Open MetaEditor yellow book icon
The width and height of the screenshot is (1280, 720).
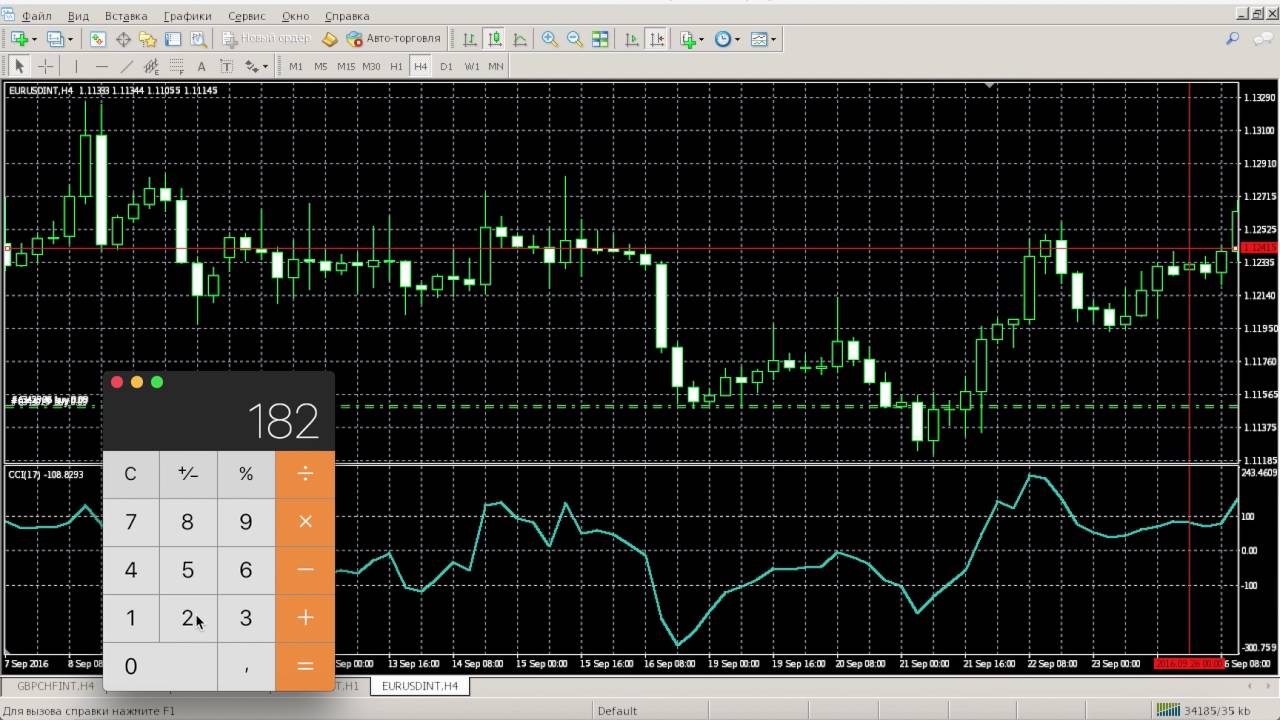[330, 39]
